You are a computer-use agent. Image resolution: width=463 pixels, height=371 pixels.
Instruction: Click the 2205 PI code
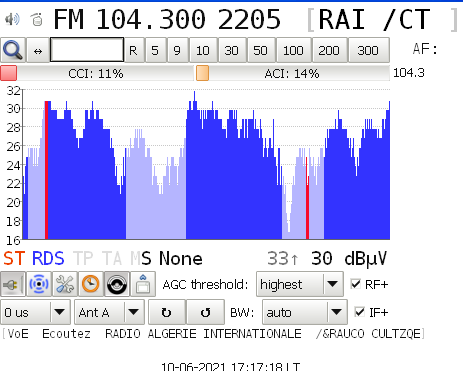coord(249,19)
